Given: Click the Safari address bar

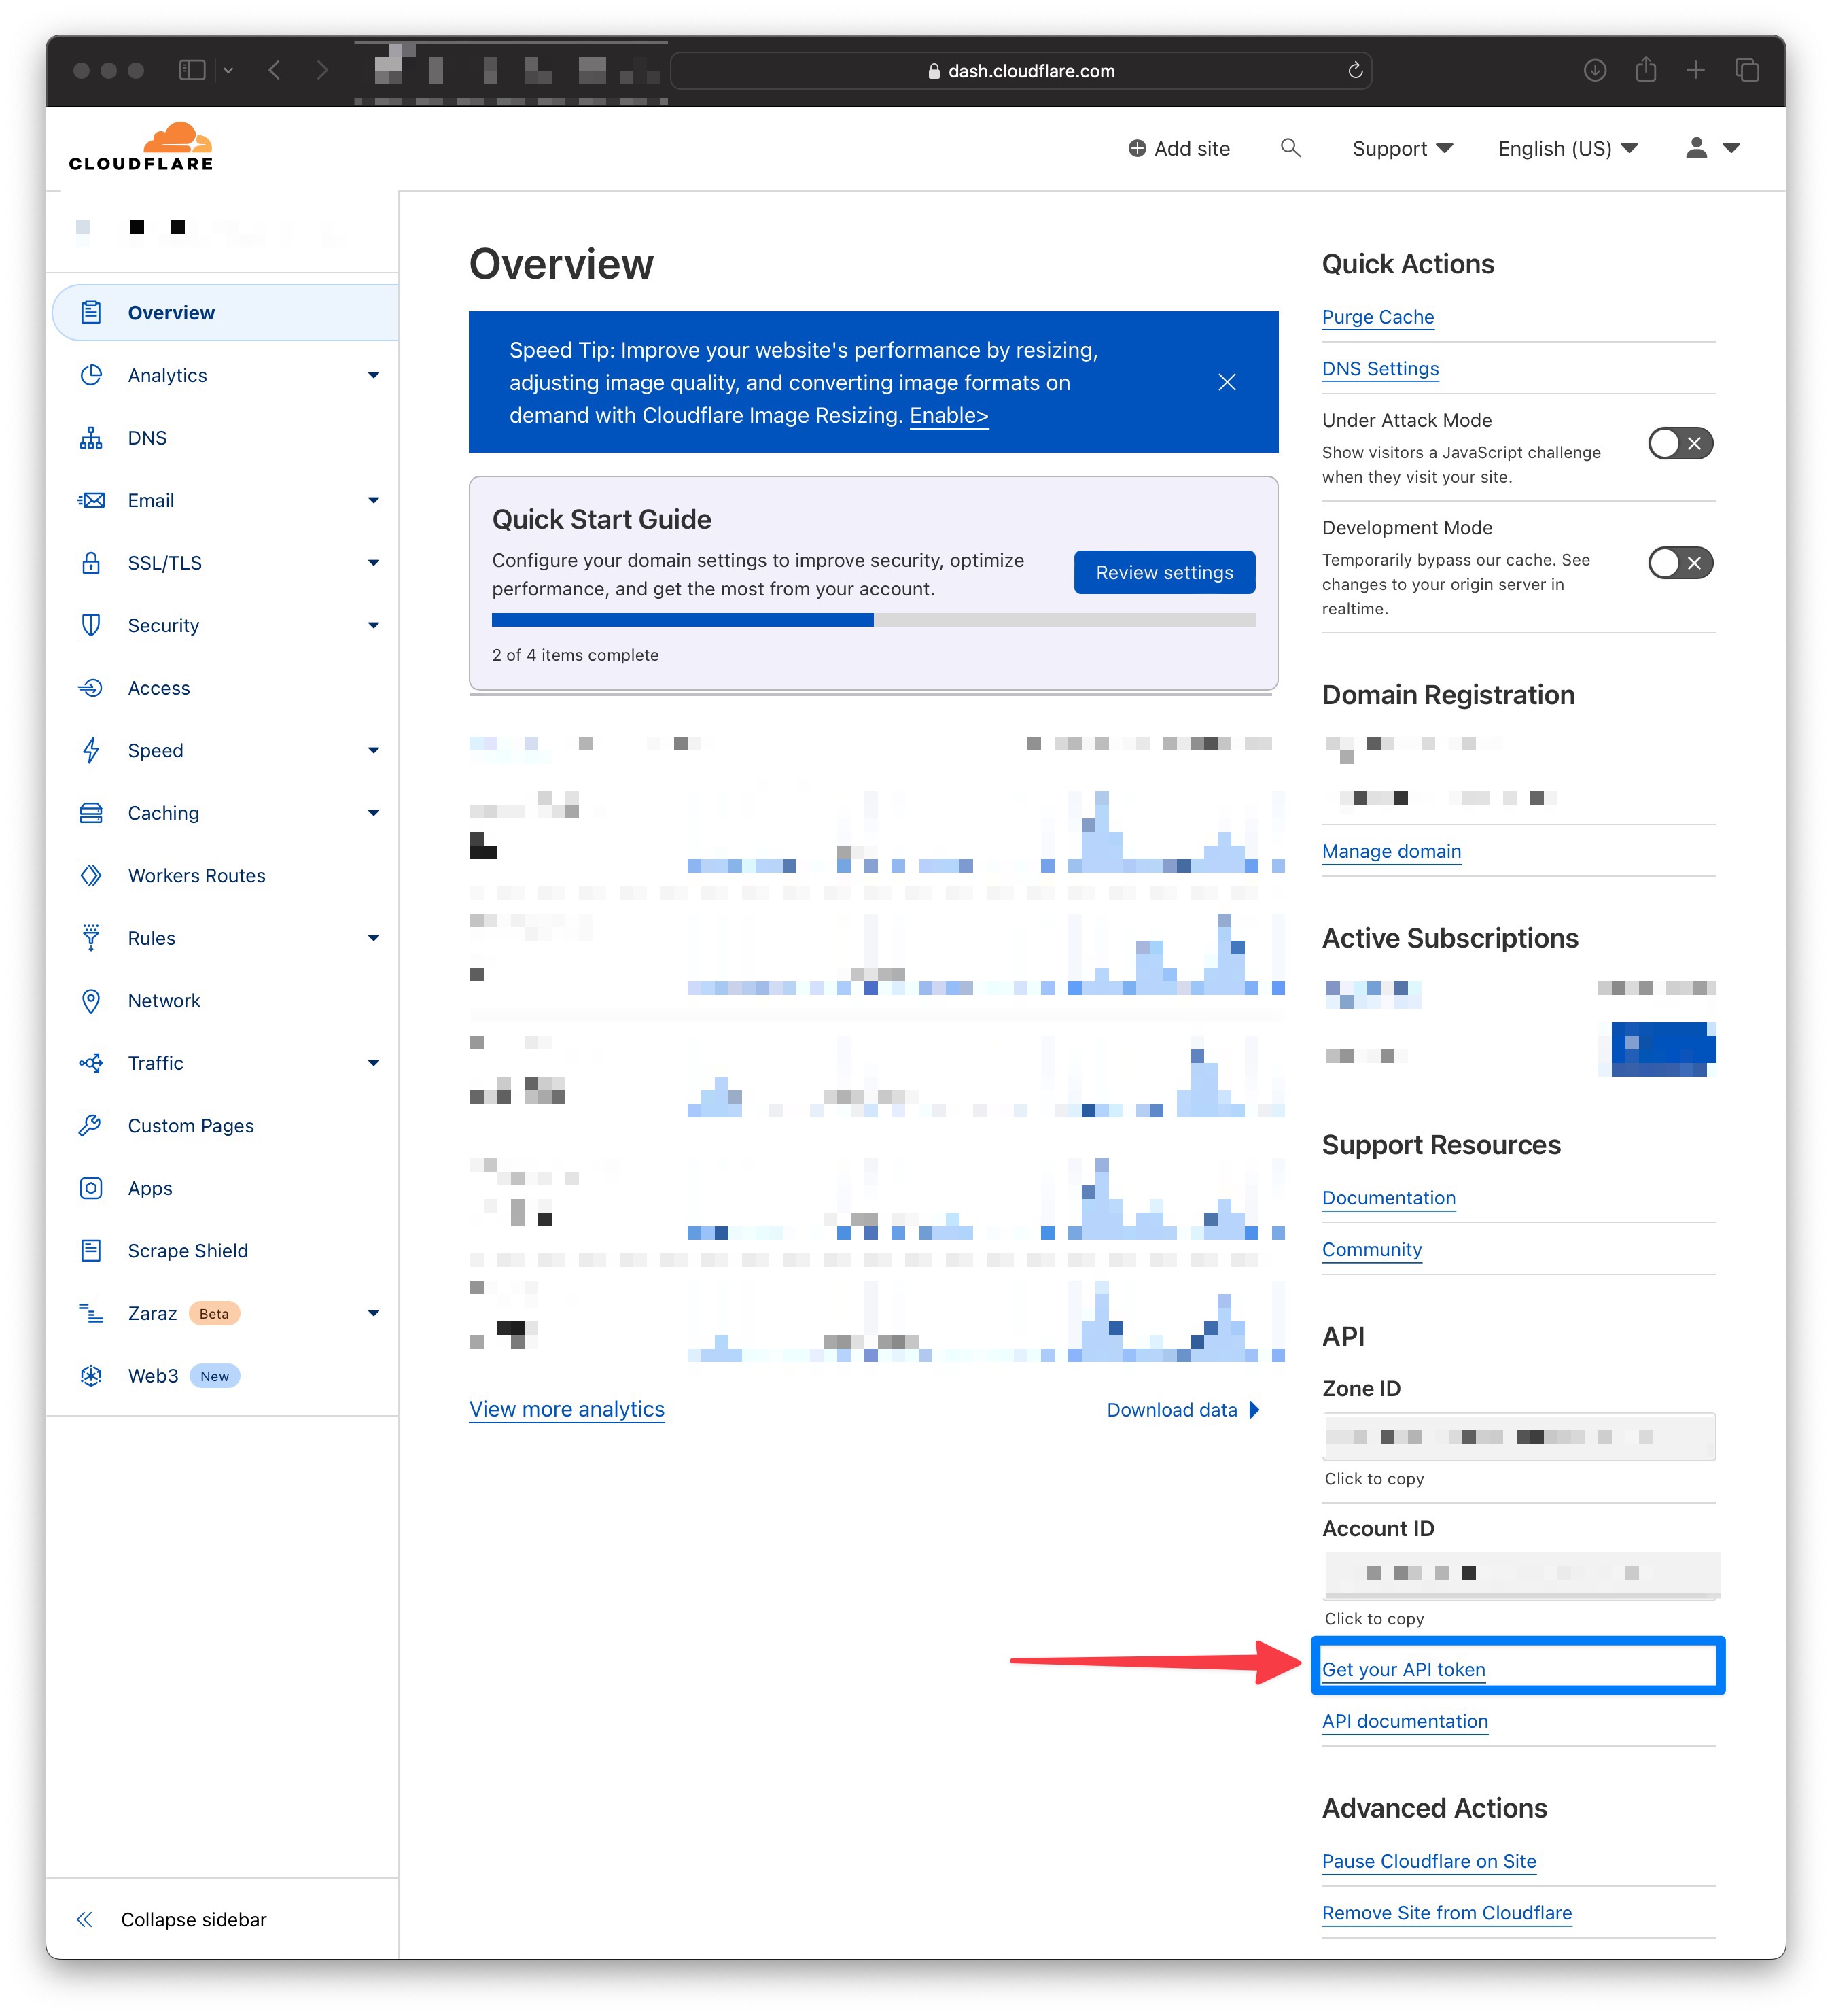Looking at the screenshot, I should click(1020, 70).
